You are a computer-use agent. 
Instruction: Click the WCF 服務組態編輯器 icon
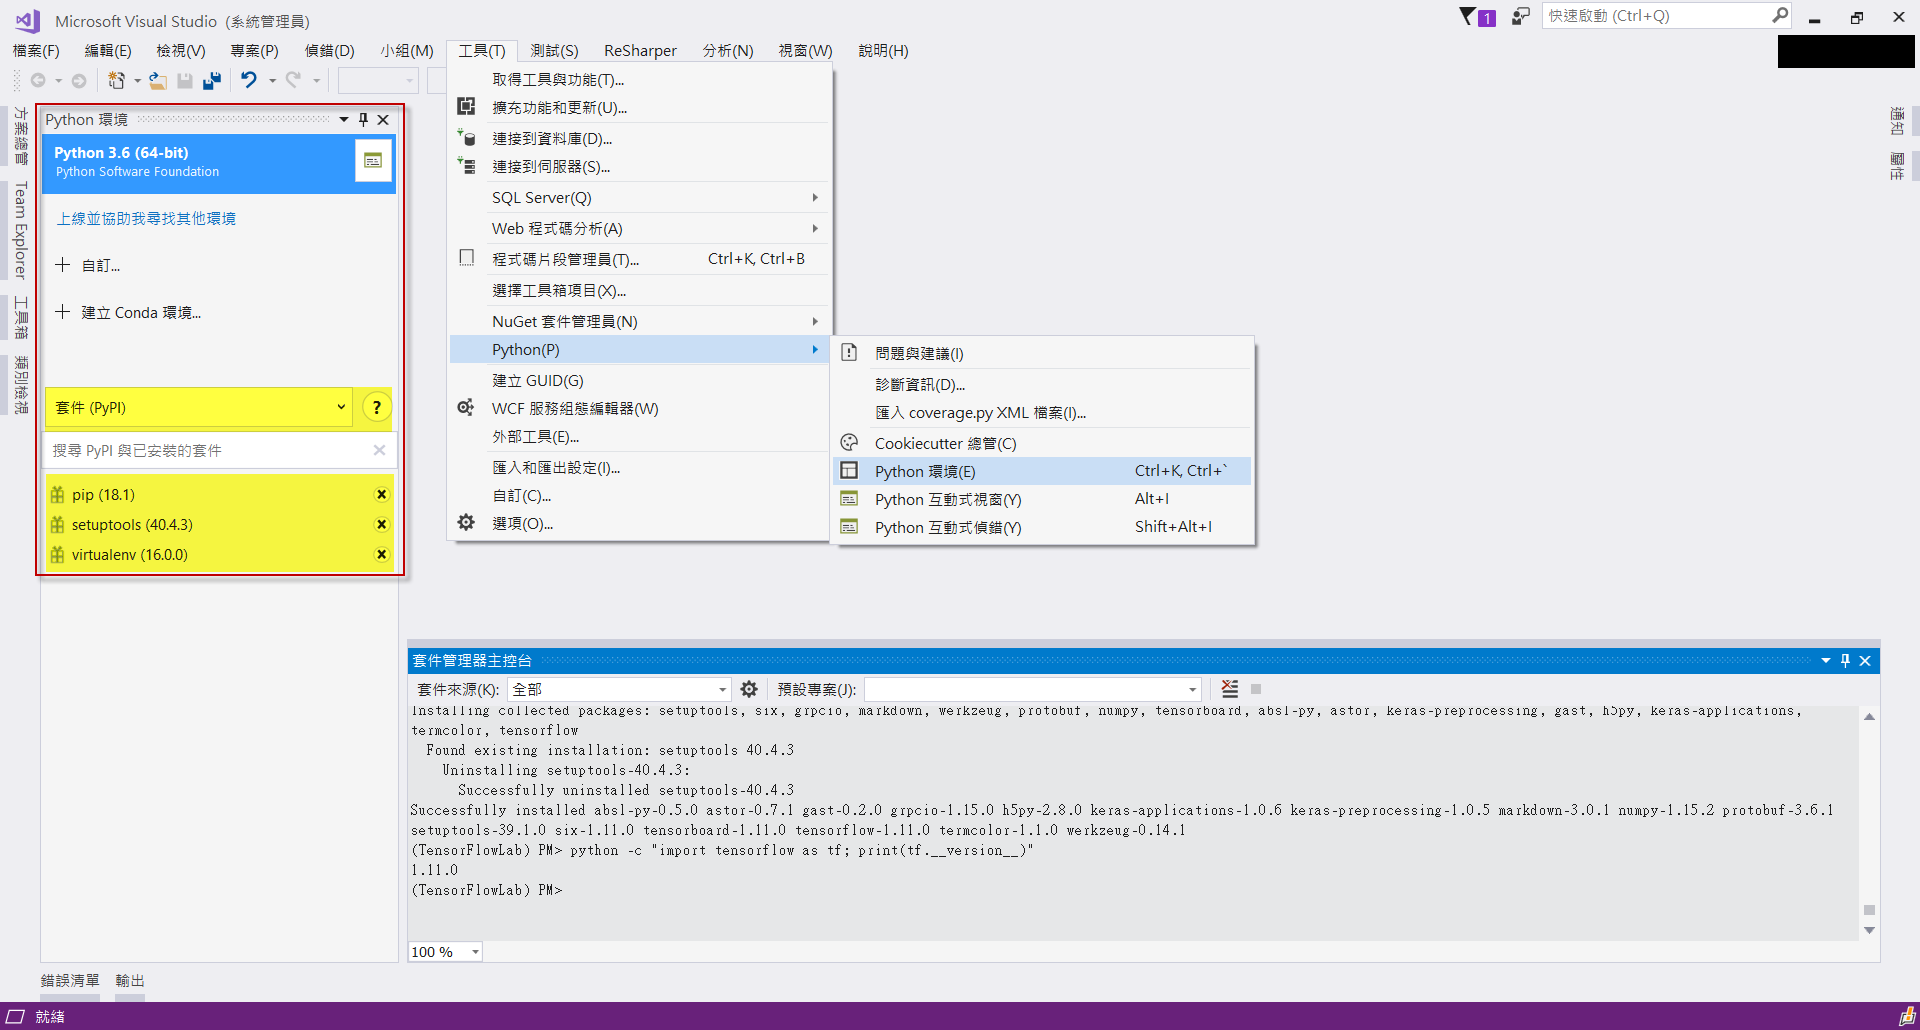click(466, 407)
